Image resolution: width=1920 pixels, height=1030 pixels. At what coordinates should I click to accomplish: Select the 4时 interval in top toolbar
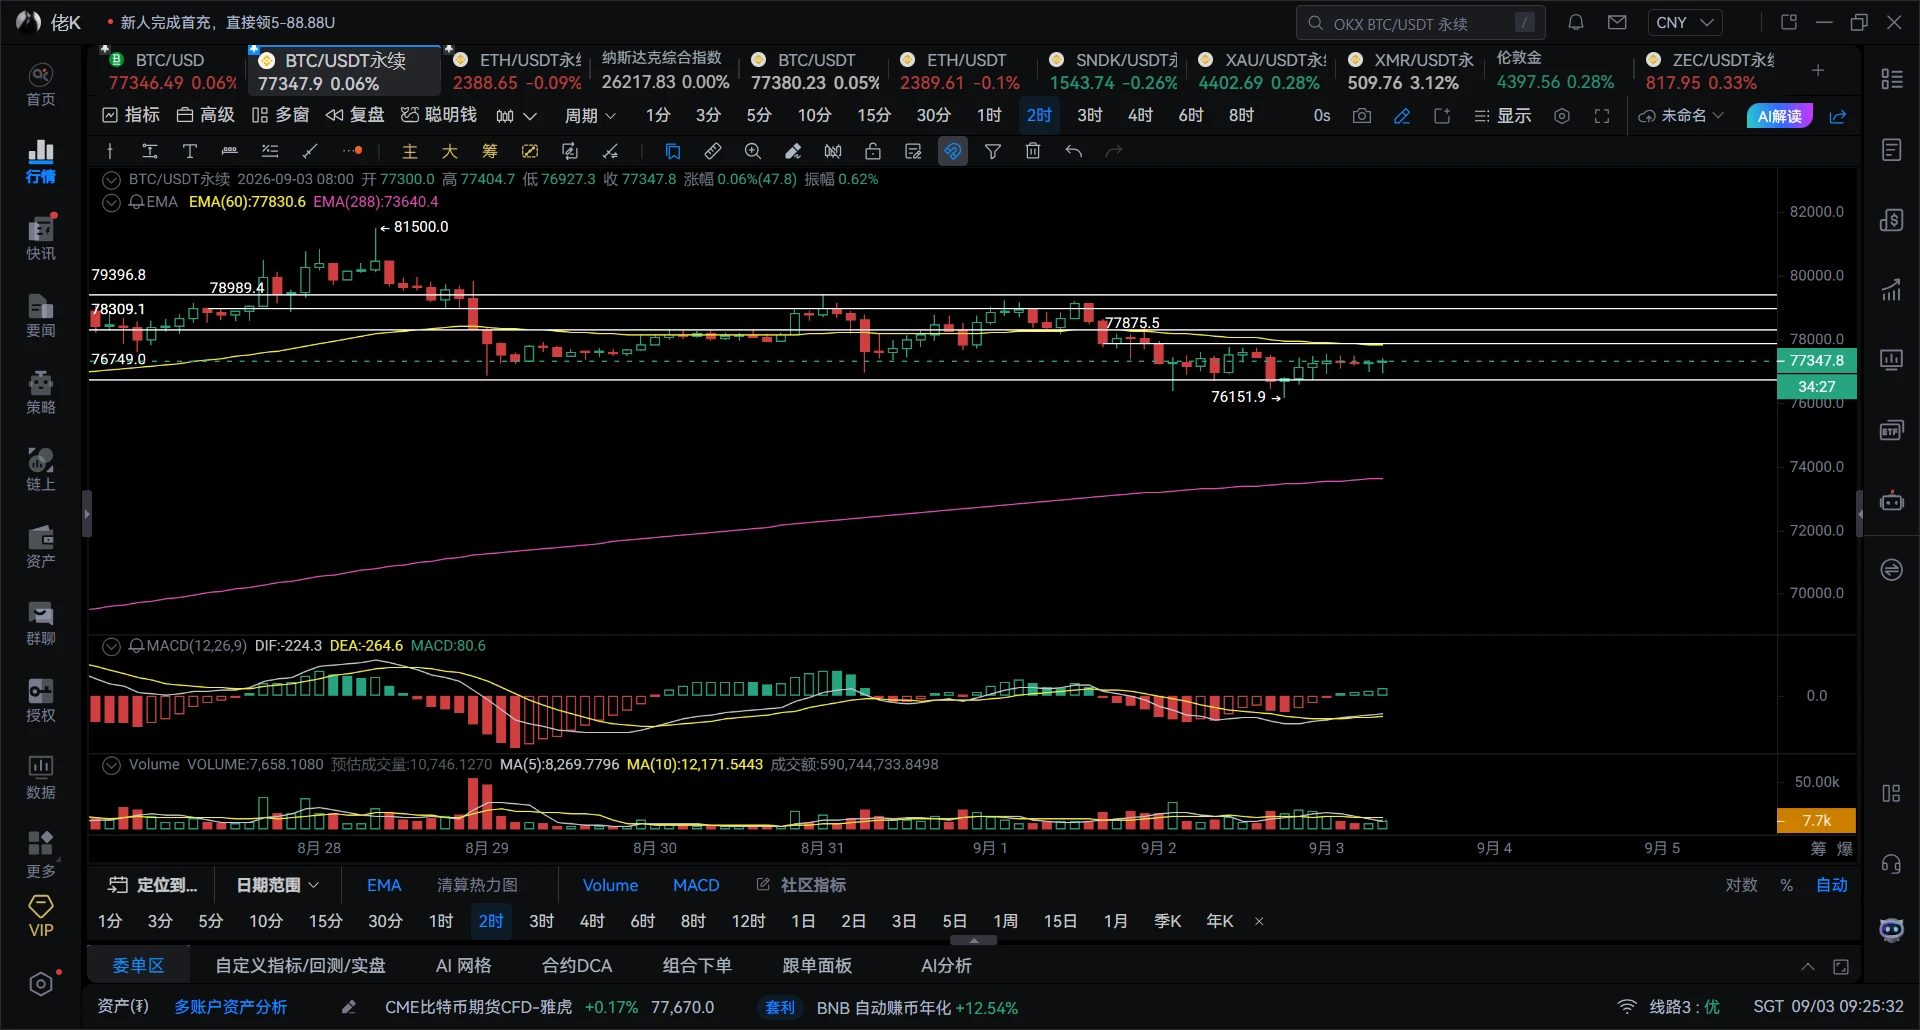pyautogui.click(x=1140, y=116)
